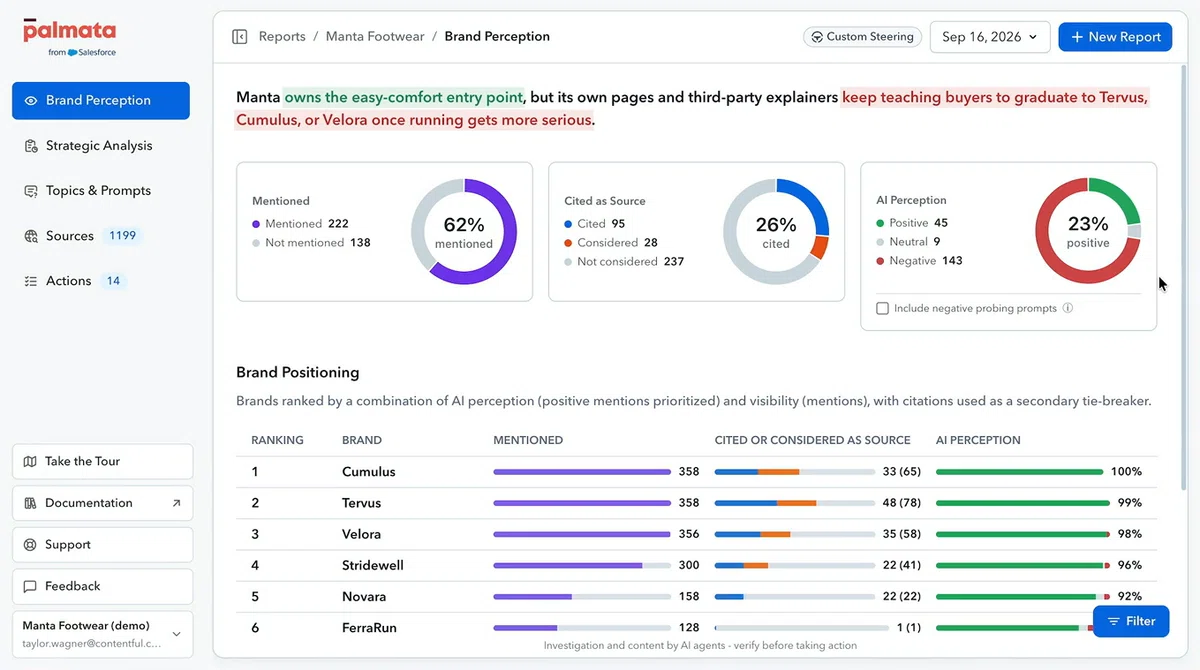Collapse the sidebar panel icon
Viewport: 1200px width, 670px height.
coord(239,37)
